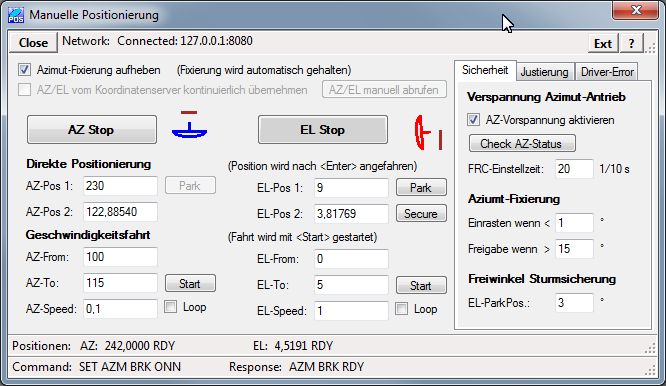Click Check AZ-Status button
Viewport: 666px width, 386px height.
coord(522,144)
